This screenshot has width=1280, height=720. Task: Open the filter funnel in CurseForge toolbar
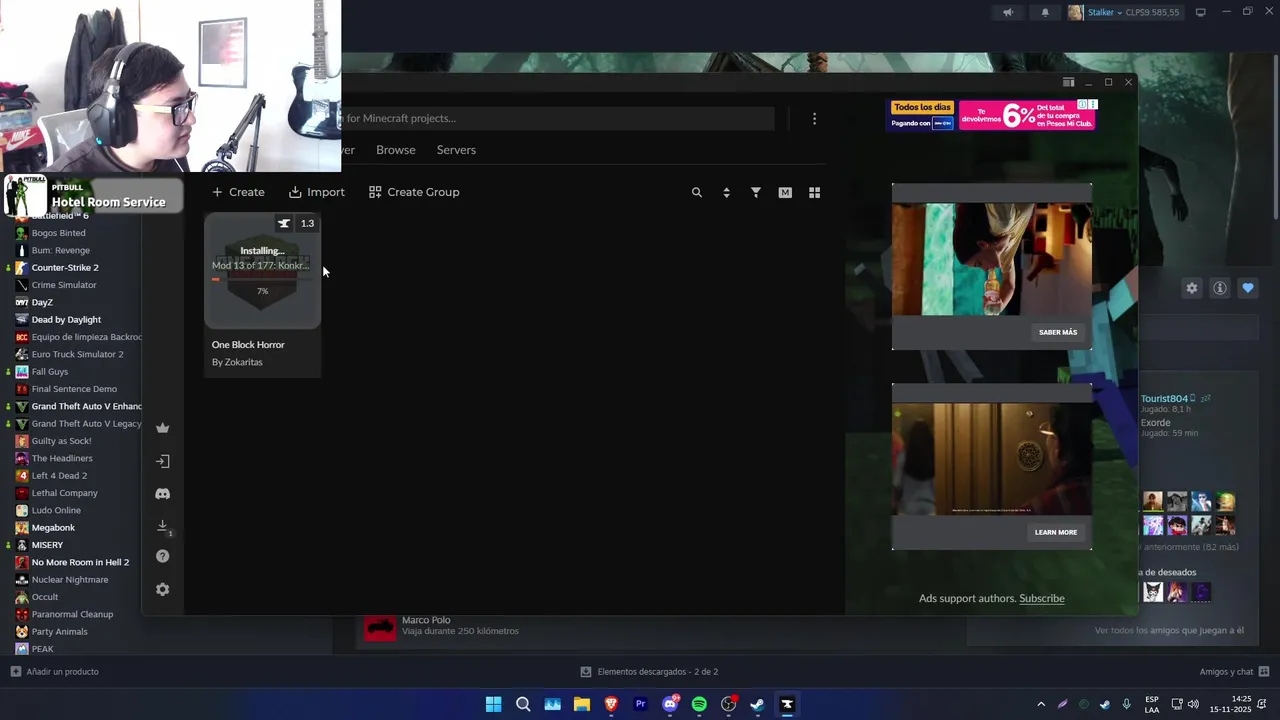[756, 192]
